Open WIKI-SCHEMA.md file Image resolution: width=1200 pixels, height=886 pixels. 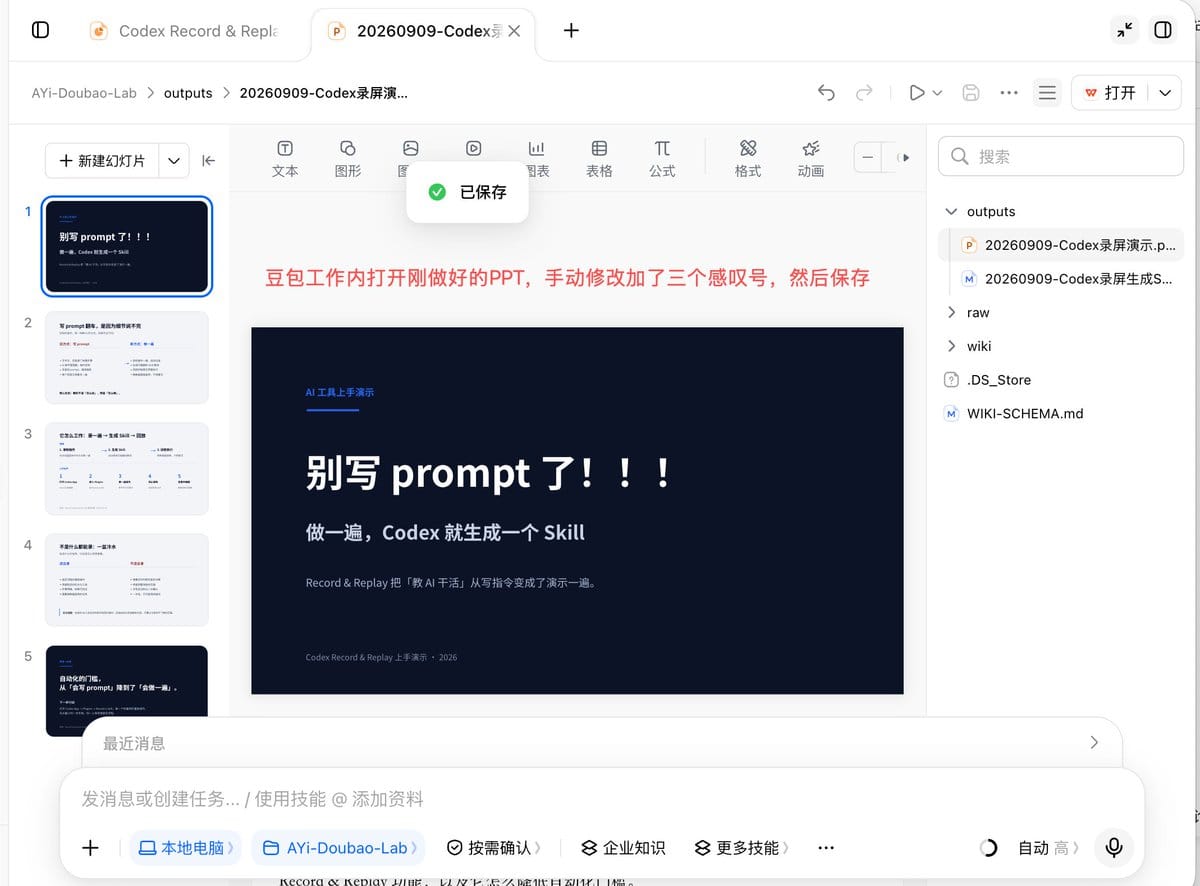[x=1014, y=413]
